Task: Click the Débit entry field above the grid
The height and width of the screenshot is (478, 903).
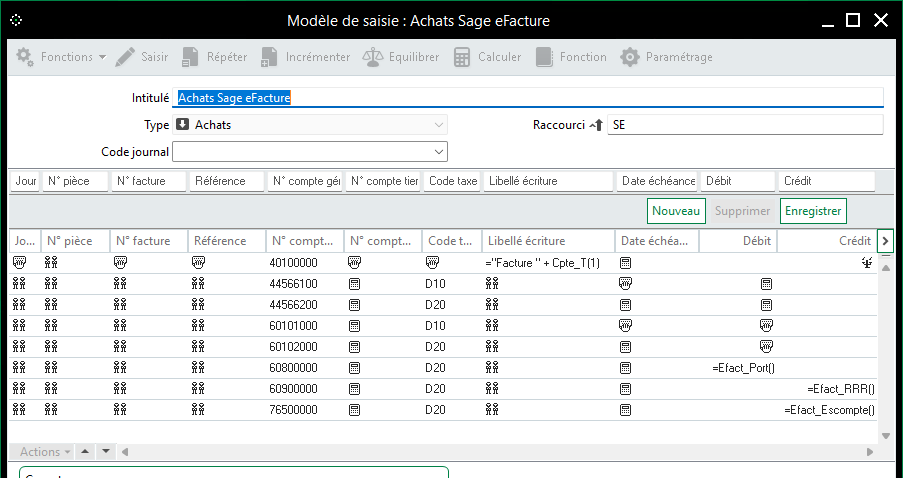Action: [x=738, y=181]
